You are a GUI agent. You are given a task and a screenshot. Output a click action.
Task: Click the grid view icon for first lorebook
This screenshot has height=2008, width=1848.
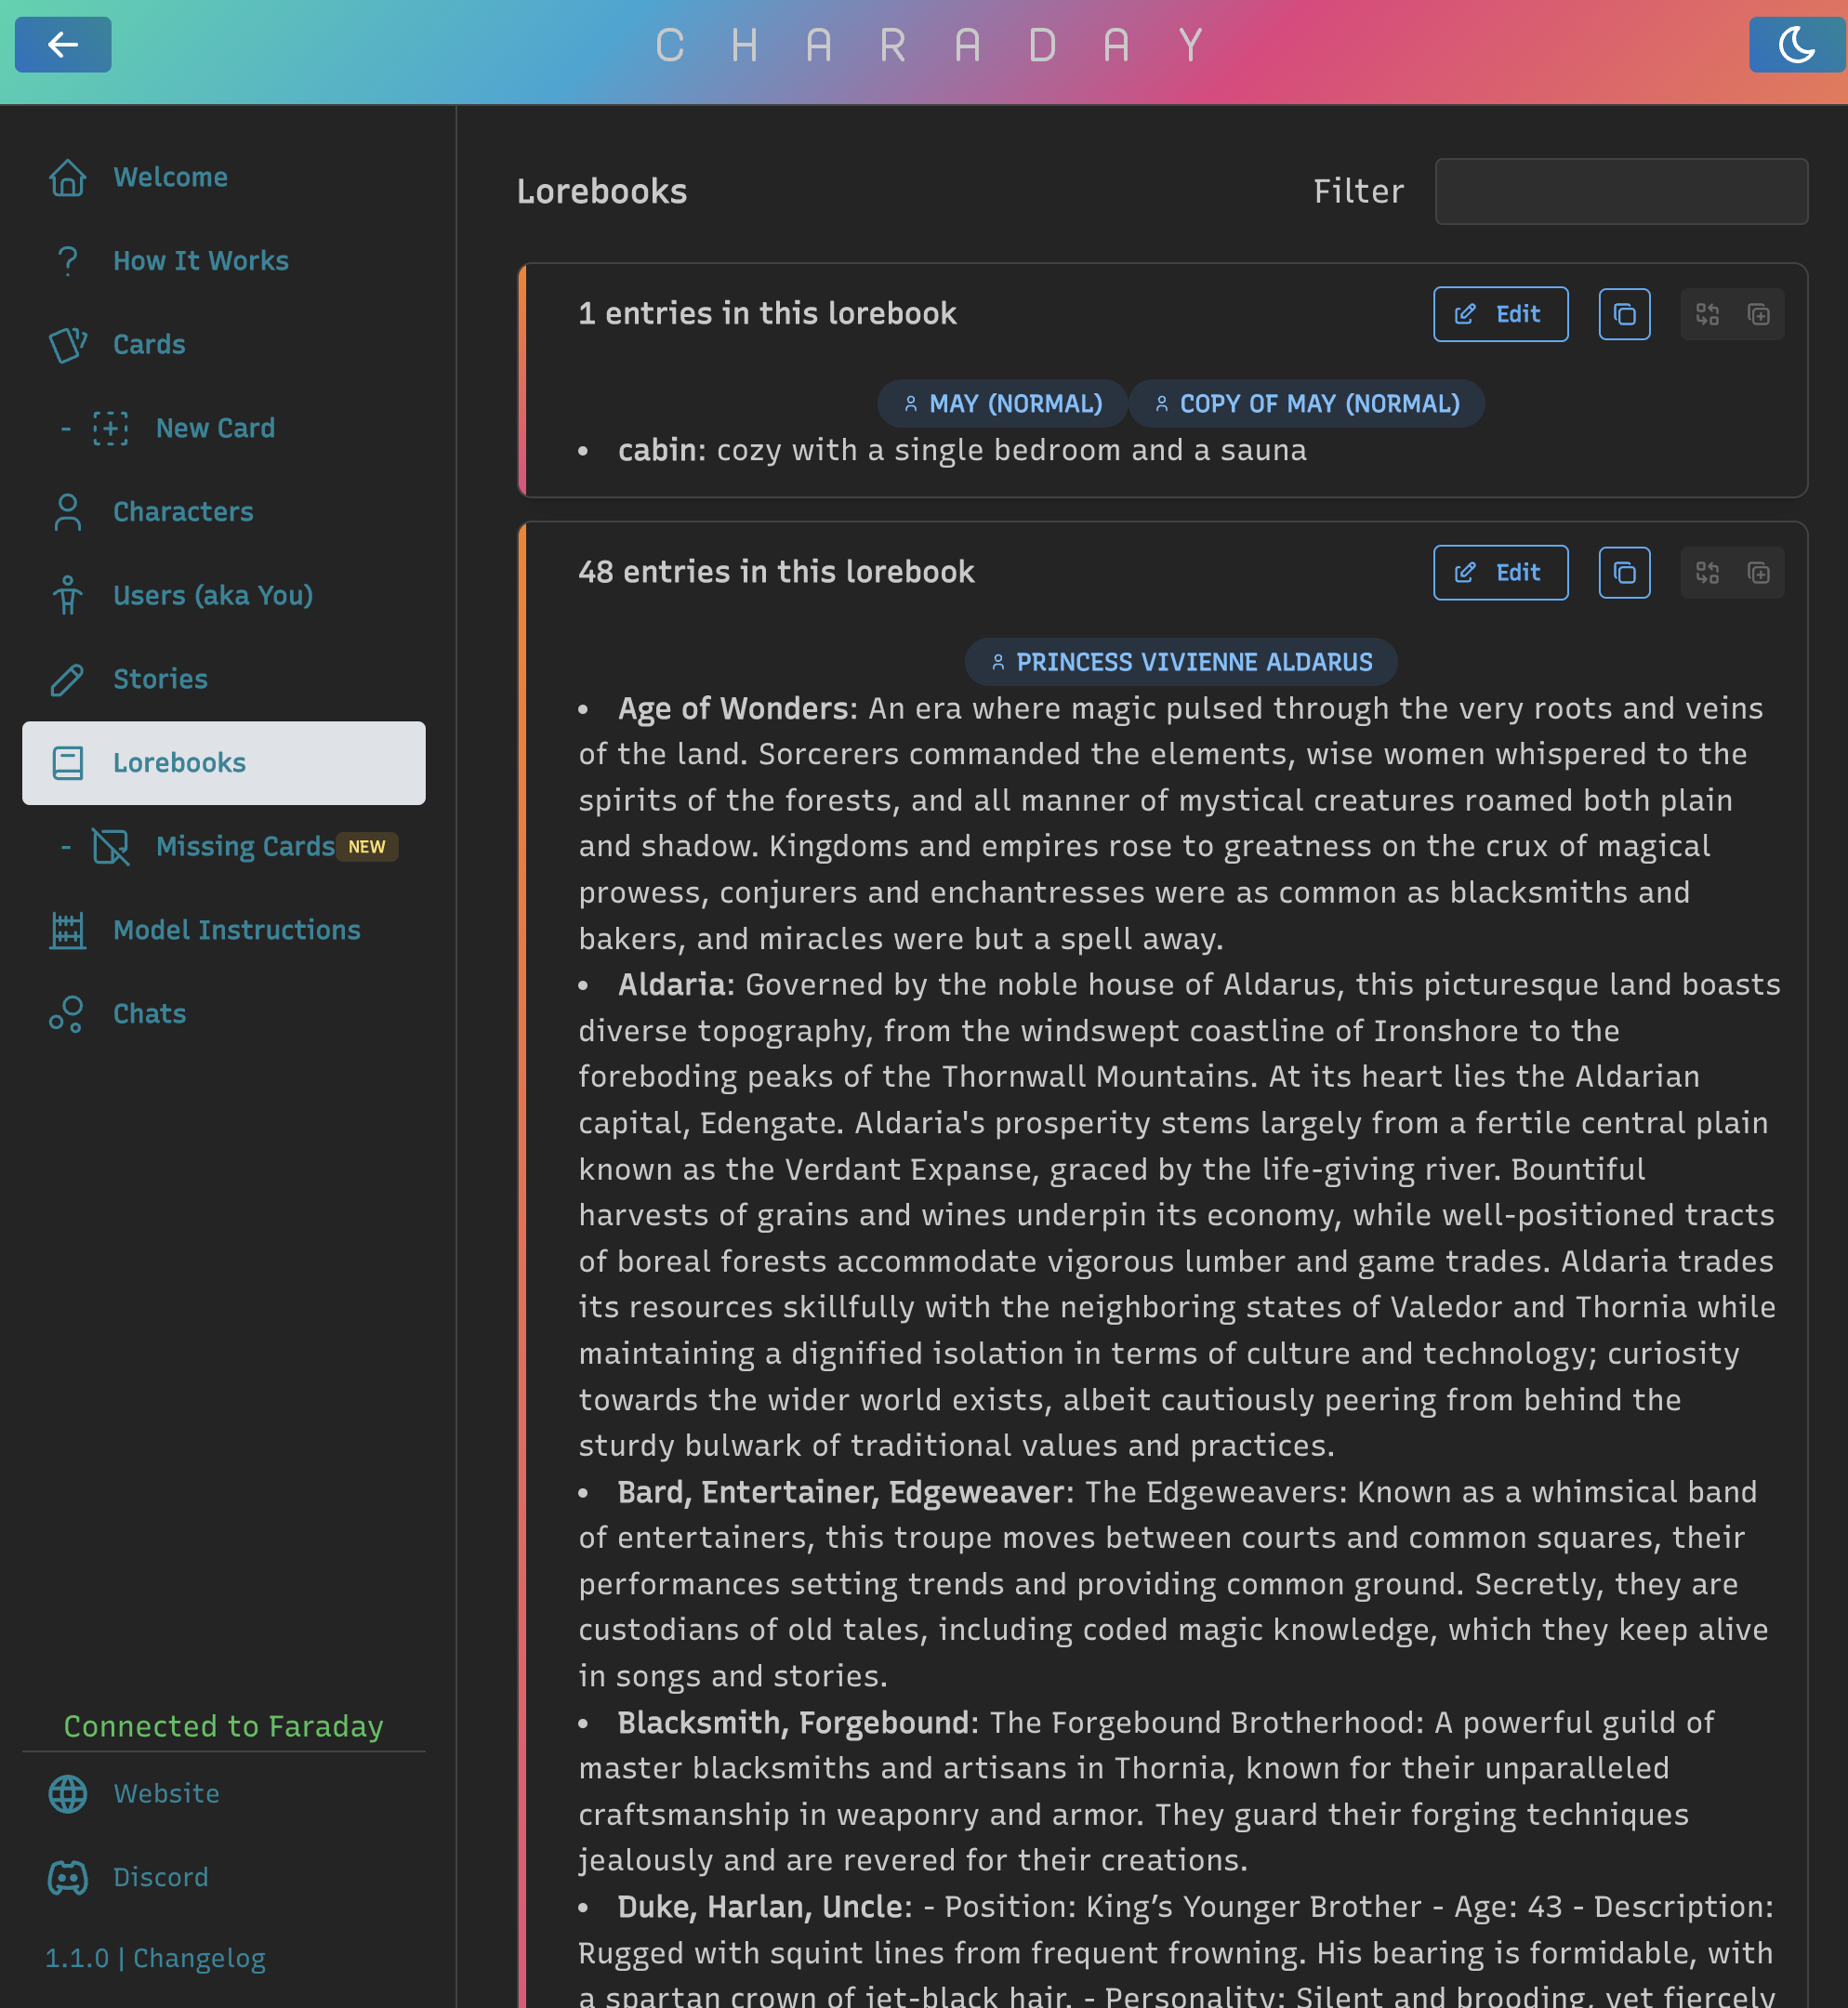[1709, 315]
